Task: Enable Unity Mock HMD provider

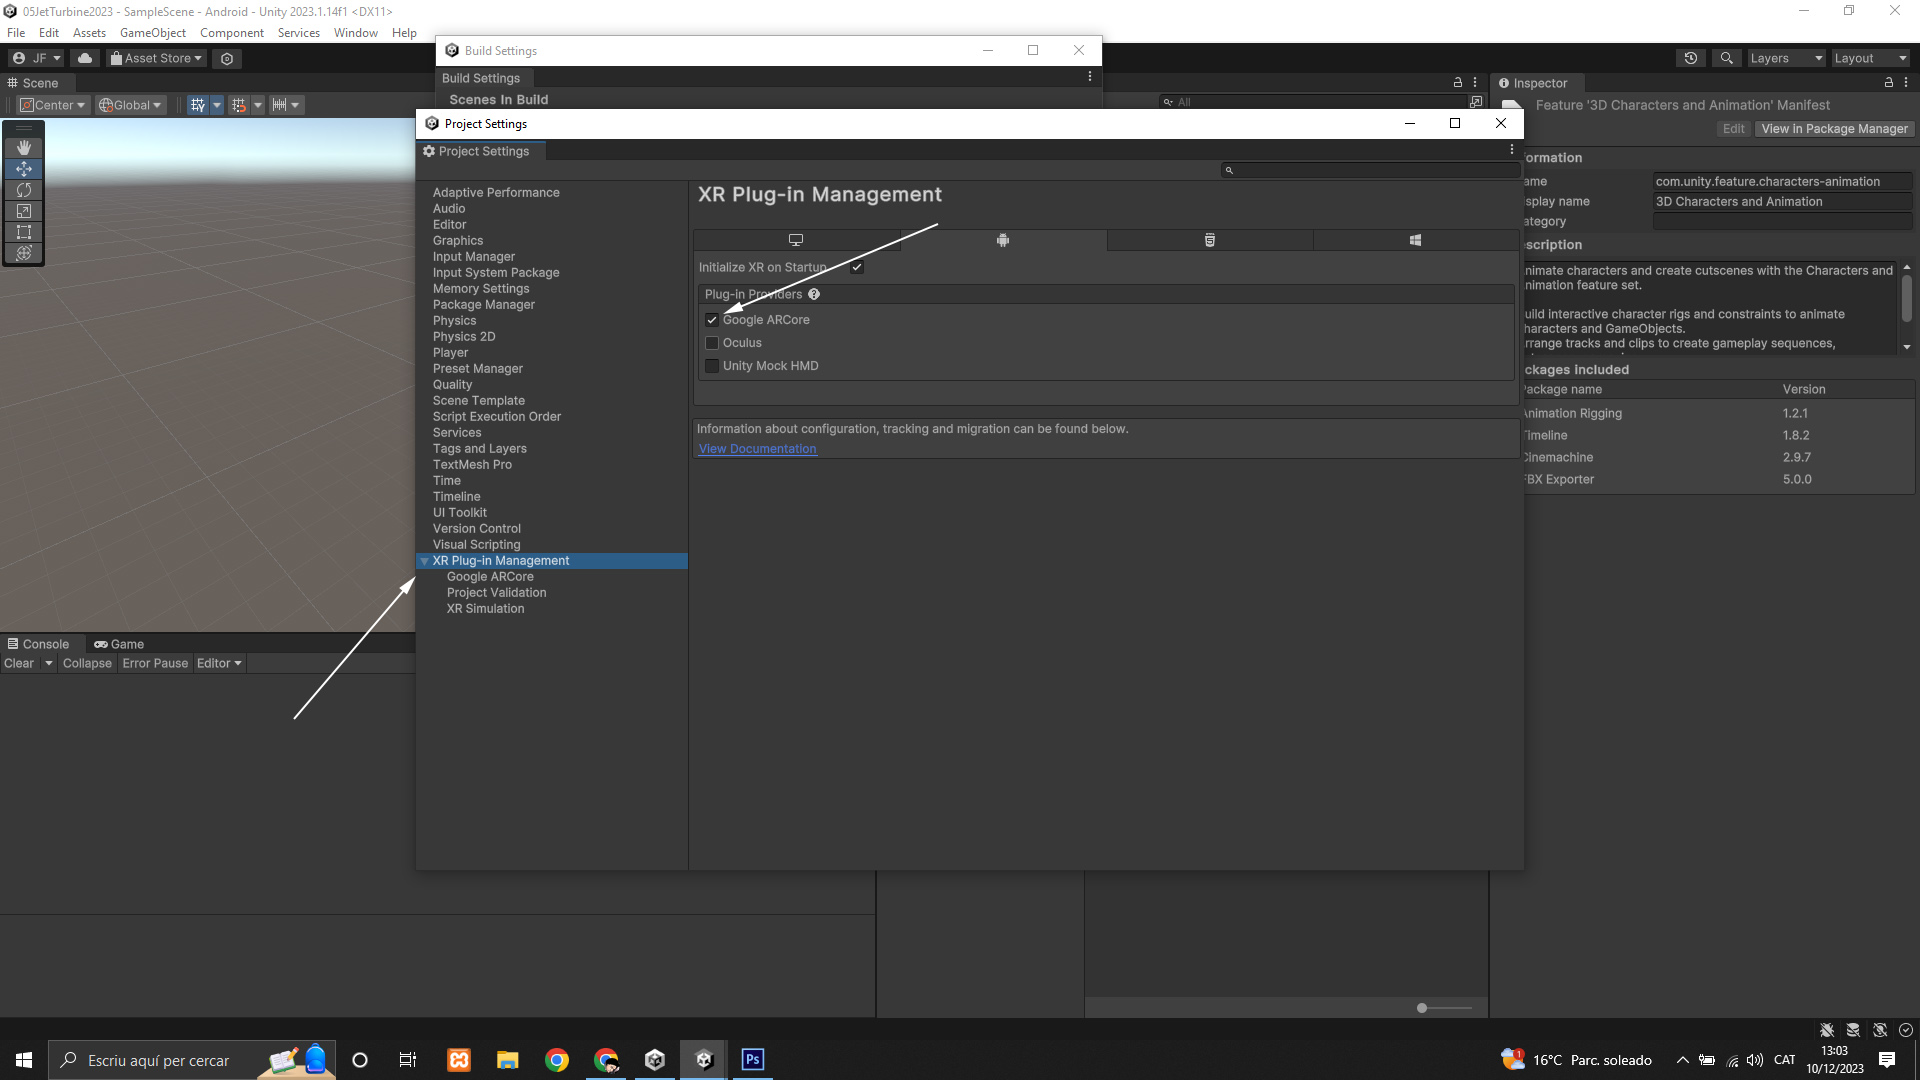Action: click(712, 366)
